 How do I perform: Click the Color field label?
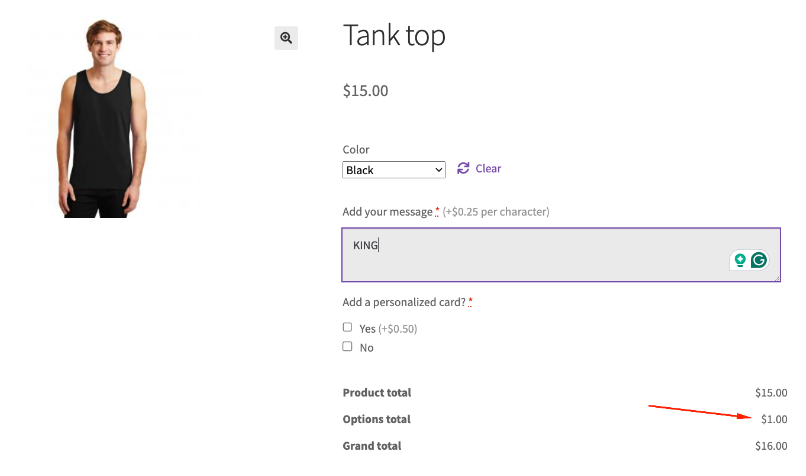pyautogui.click(x=356, y=150)
